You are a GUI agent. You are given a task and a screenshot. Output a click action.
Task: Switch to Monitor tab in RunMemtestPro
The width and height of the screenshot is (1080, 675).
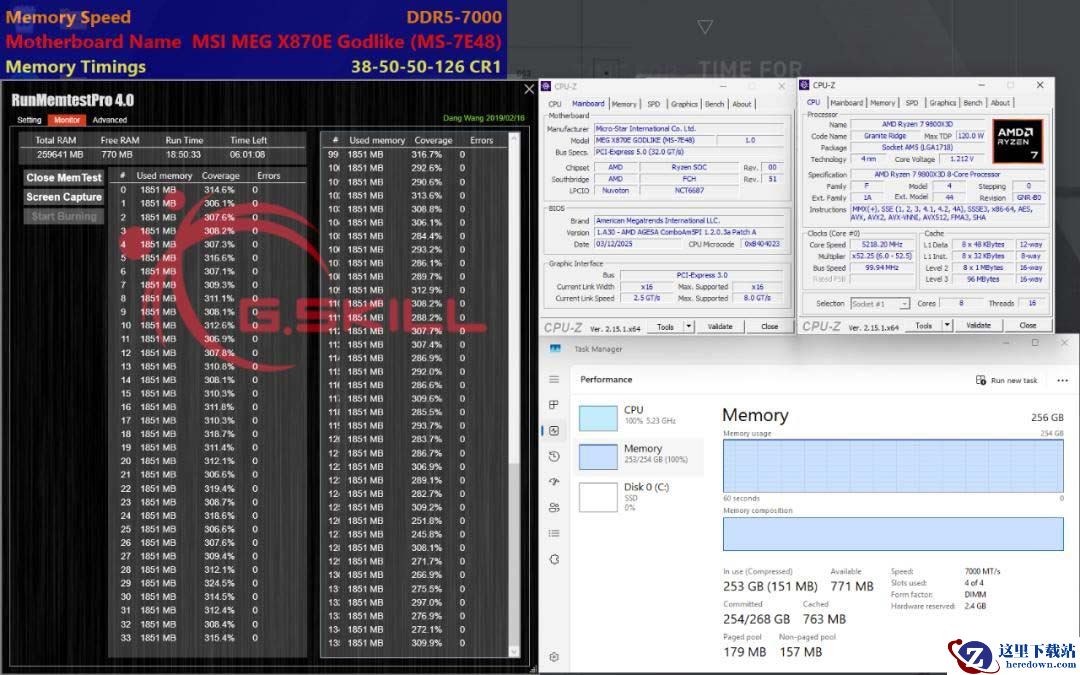[x=67, y=120]
